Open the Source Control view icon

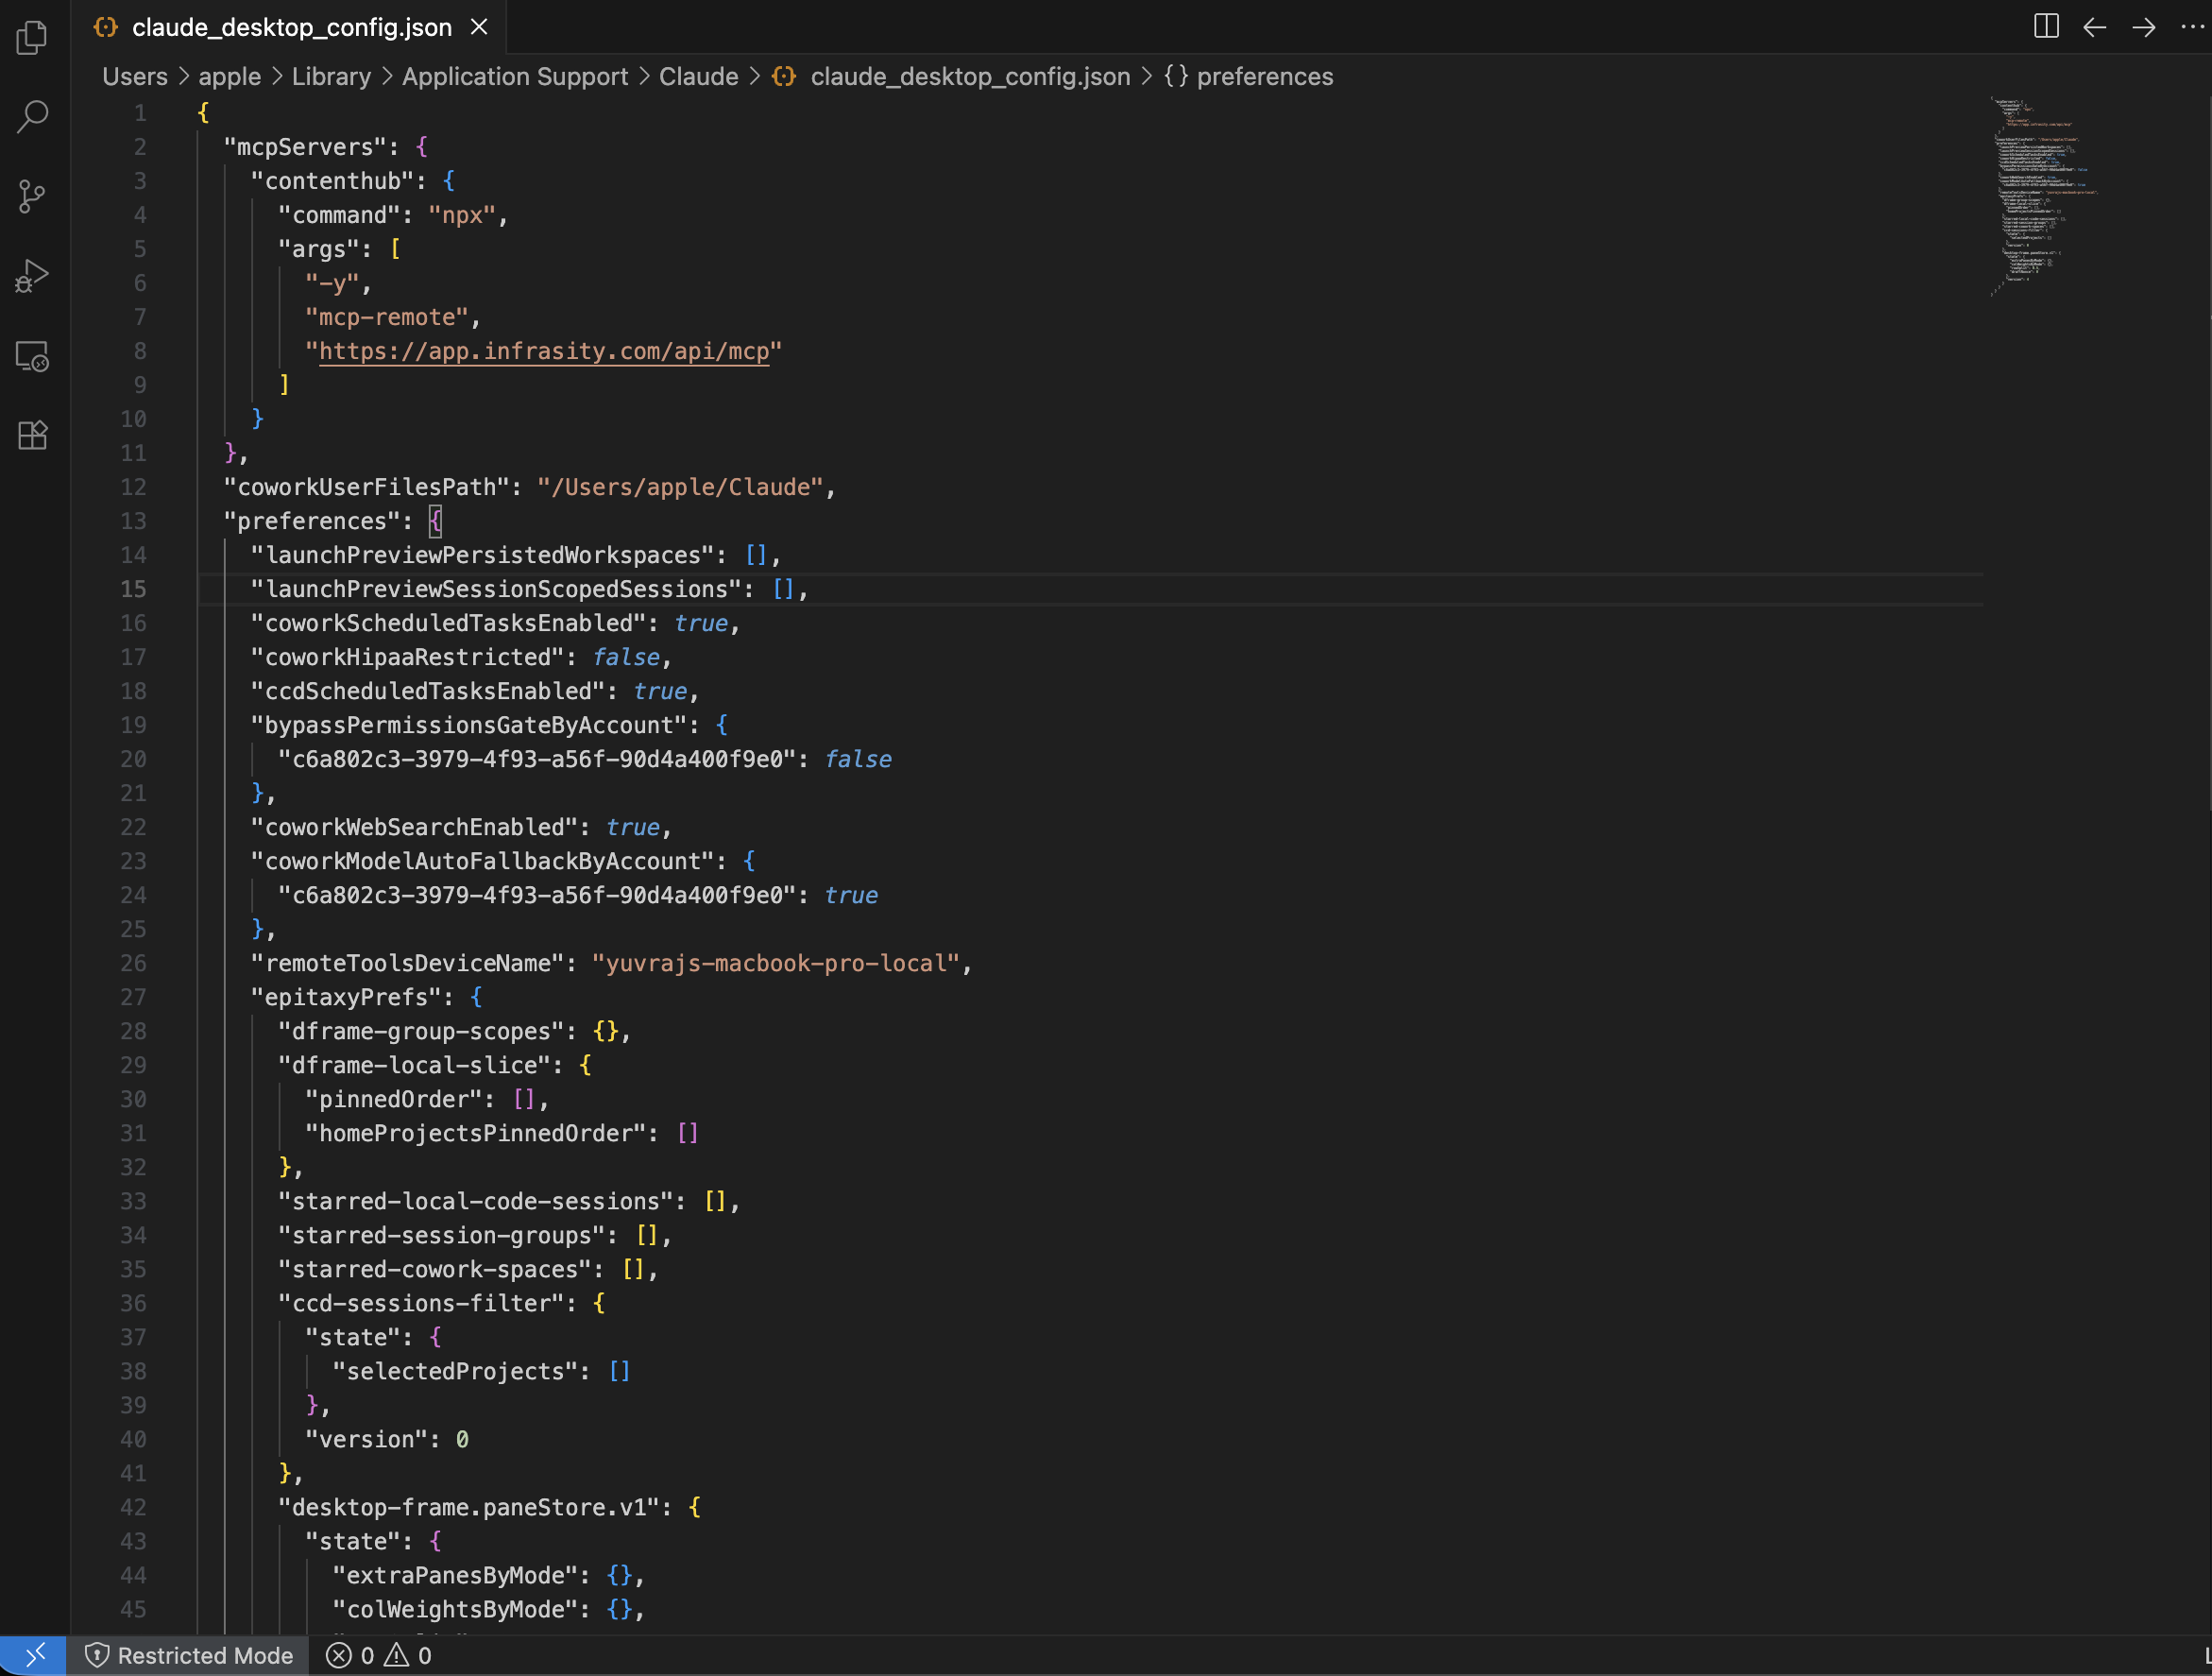click(x=32, y=196)
